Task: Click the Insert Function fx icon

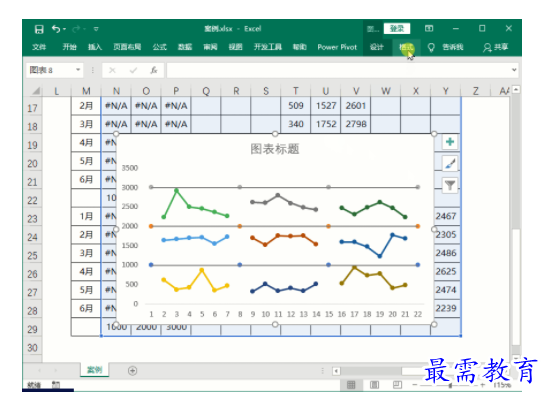Action: click(154, 70)
